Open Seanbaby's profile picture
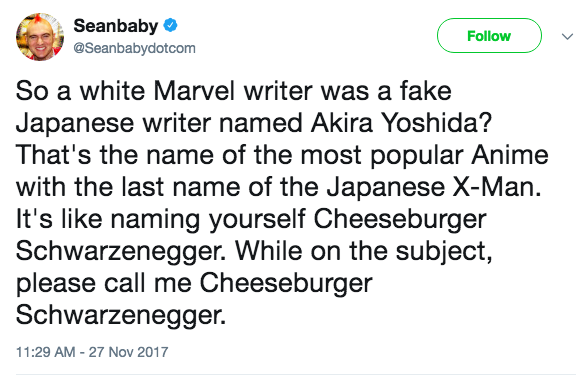This screenshot has height=375, width=584. click(x=40, y=36)
